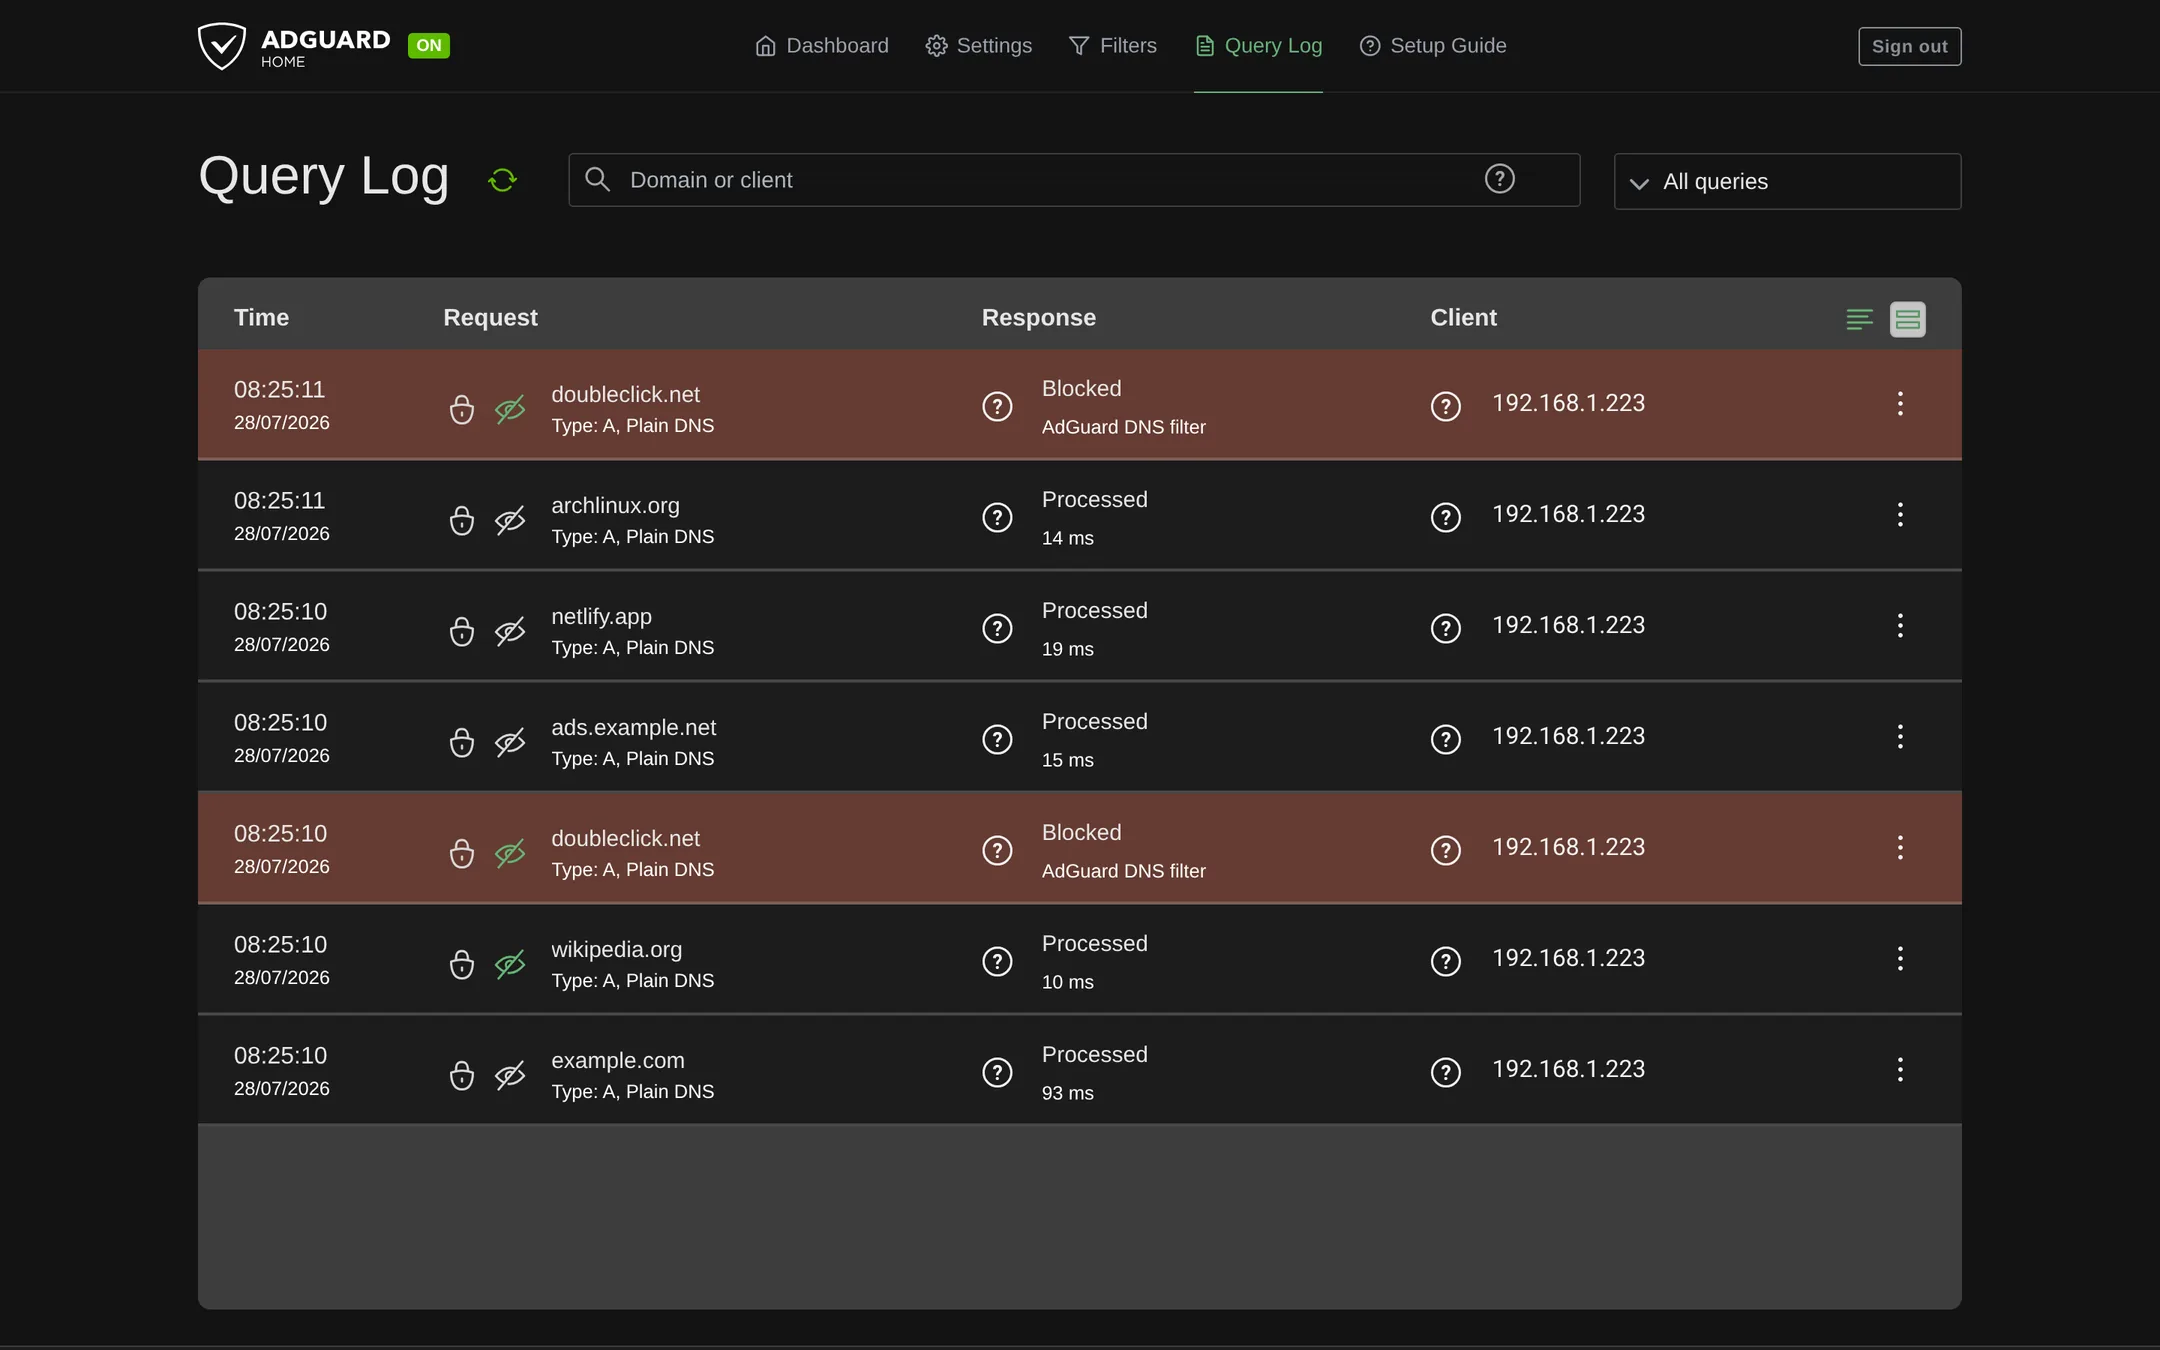
Task: Open three-dot menu for example.com row
Action: point(1900,1069)
